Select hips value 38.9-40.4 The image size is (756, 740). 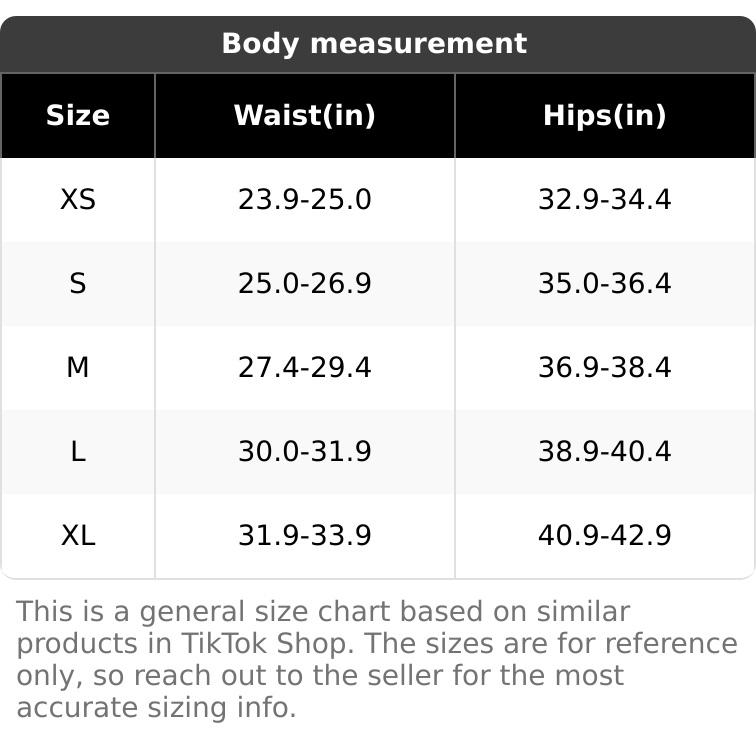coord(605,452)
